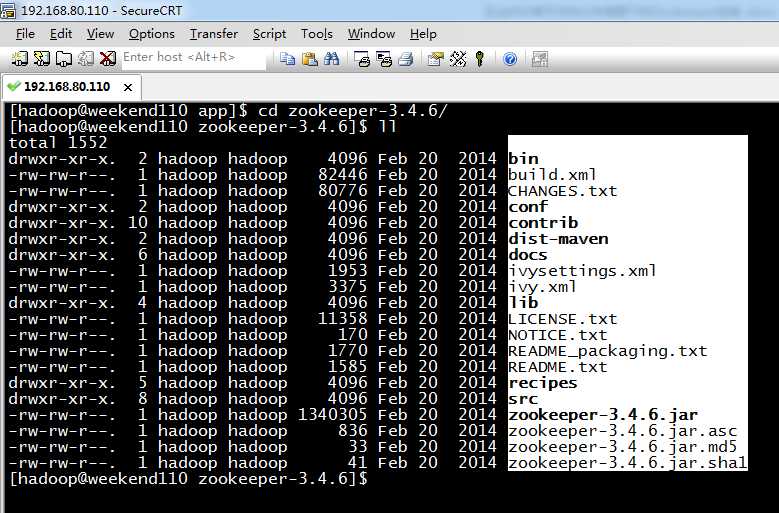Click the 'total 1552' line
This screenshot has height=513, width=779.
(58, 143)
